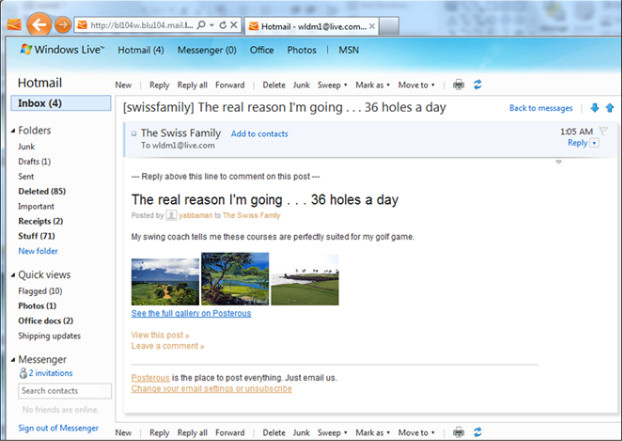Open the Reply options dropdown arrow in the message header
This screenshot has height=441, width=622.
(x=594, y=143)
